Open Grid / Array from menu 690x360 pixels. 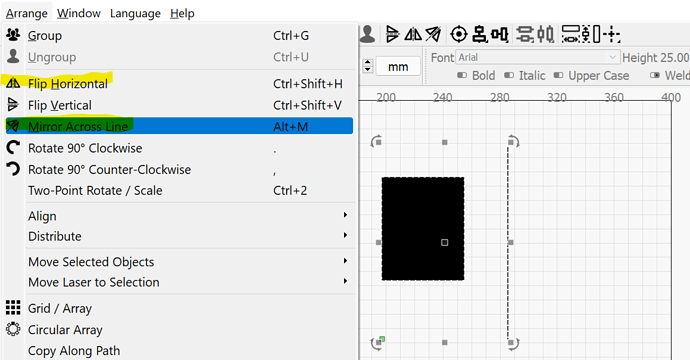(x=179, y=308)
